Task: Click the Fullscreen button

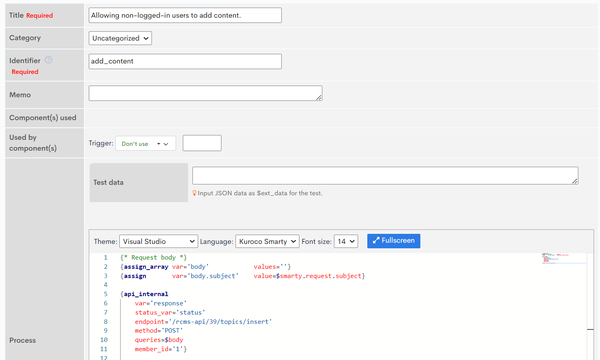Action: pos(394,241)
